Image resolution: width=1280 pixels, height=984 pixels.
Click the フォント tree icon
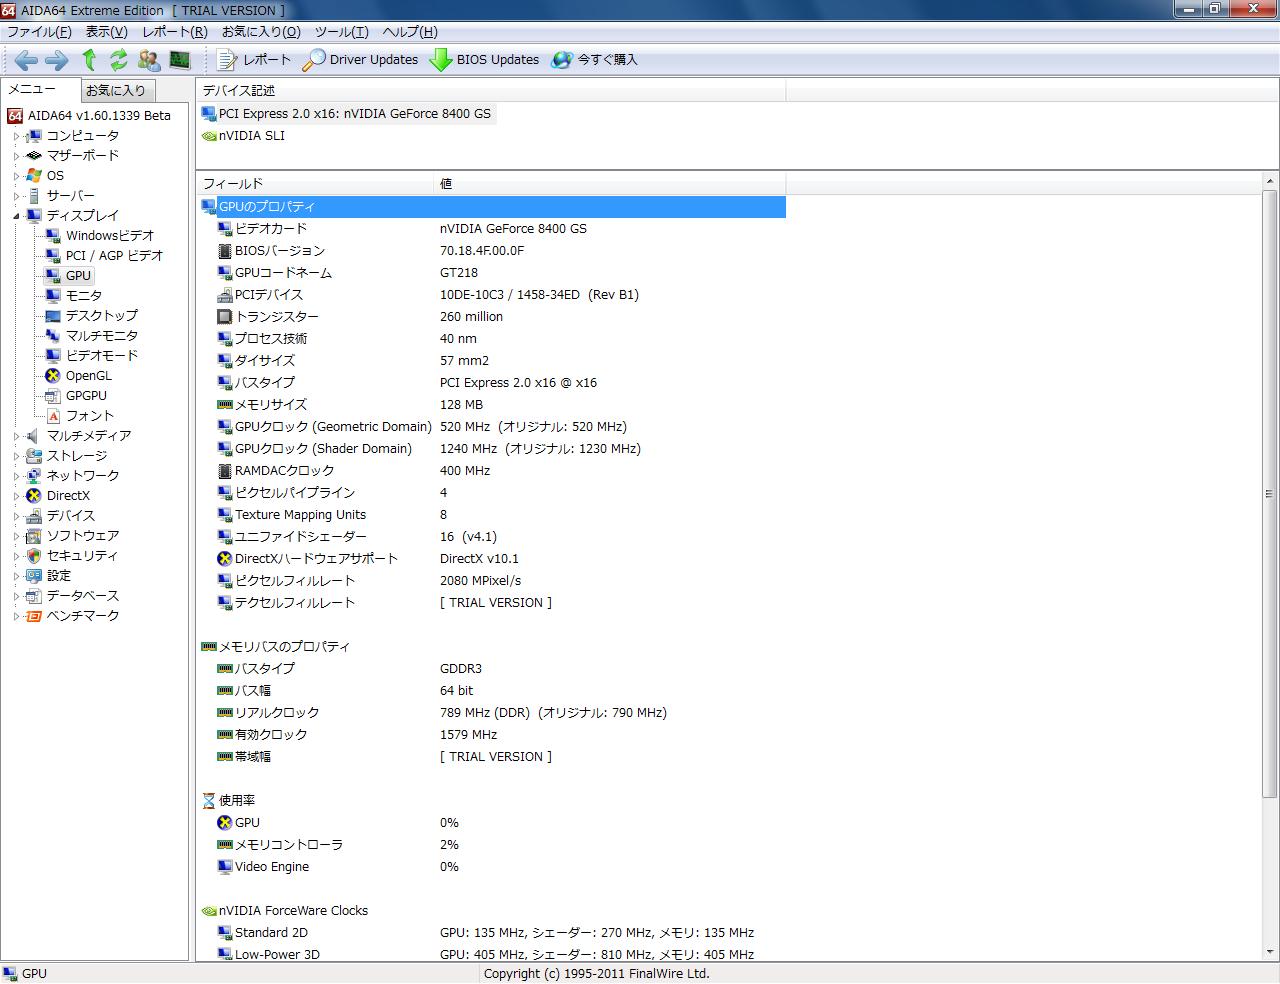click(x=53, y=416)
